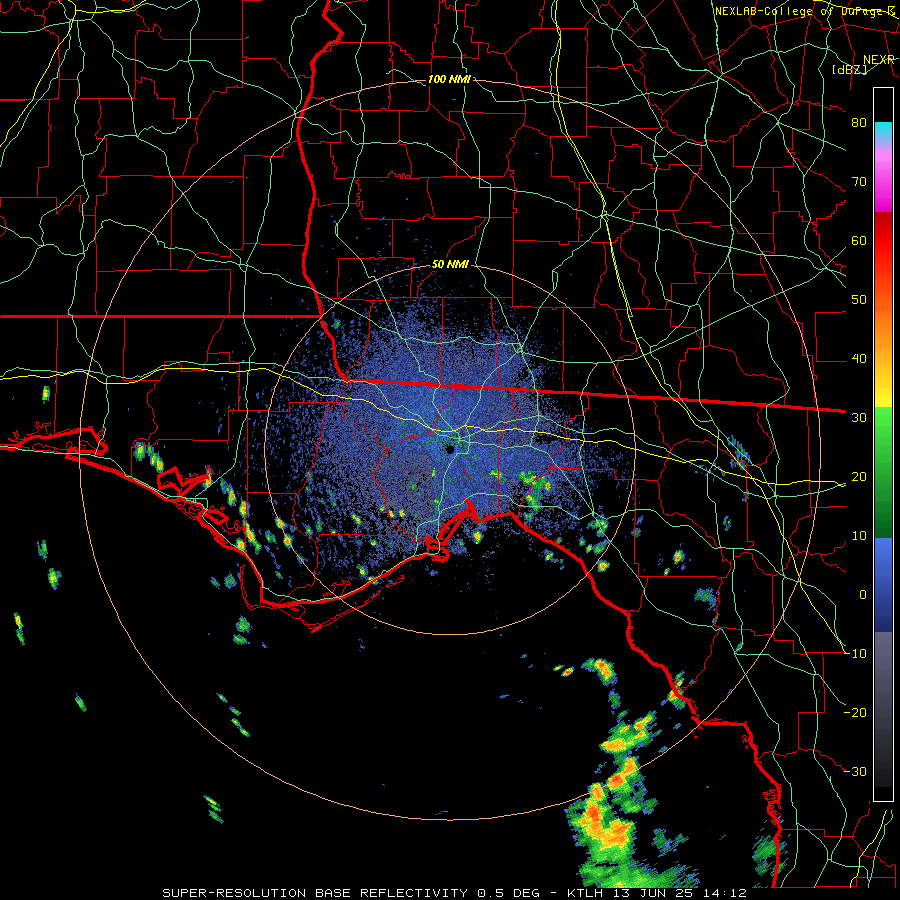900x900 pixels.
Task: Click the 80 dBZ legend value
Action: pos(859,123)
